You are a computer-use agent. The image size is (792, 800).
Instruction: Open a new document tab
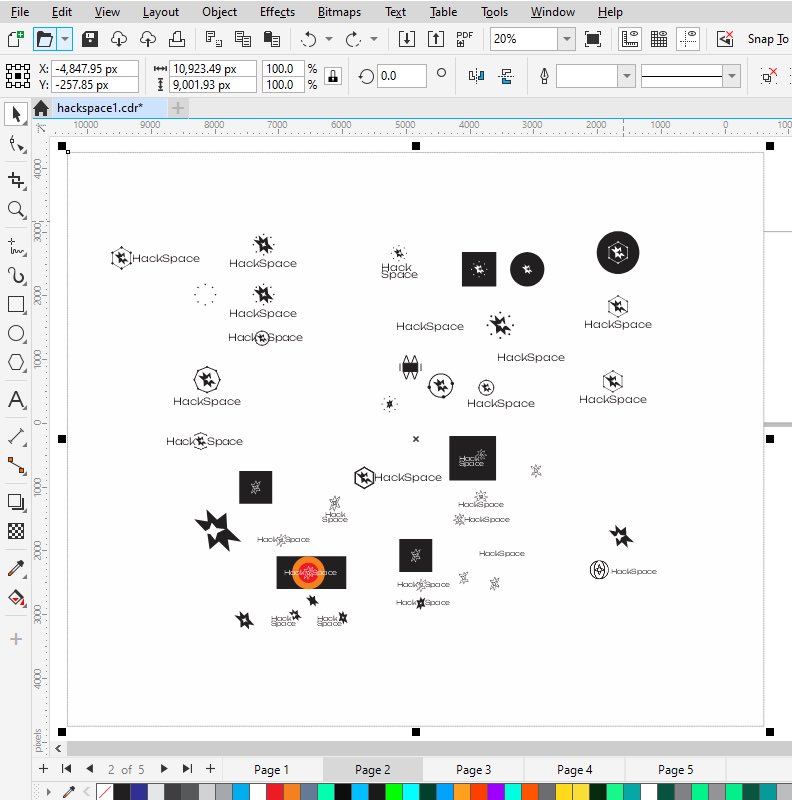coord(178,108)
